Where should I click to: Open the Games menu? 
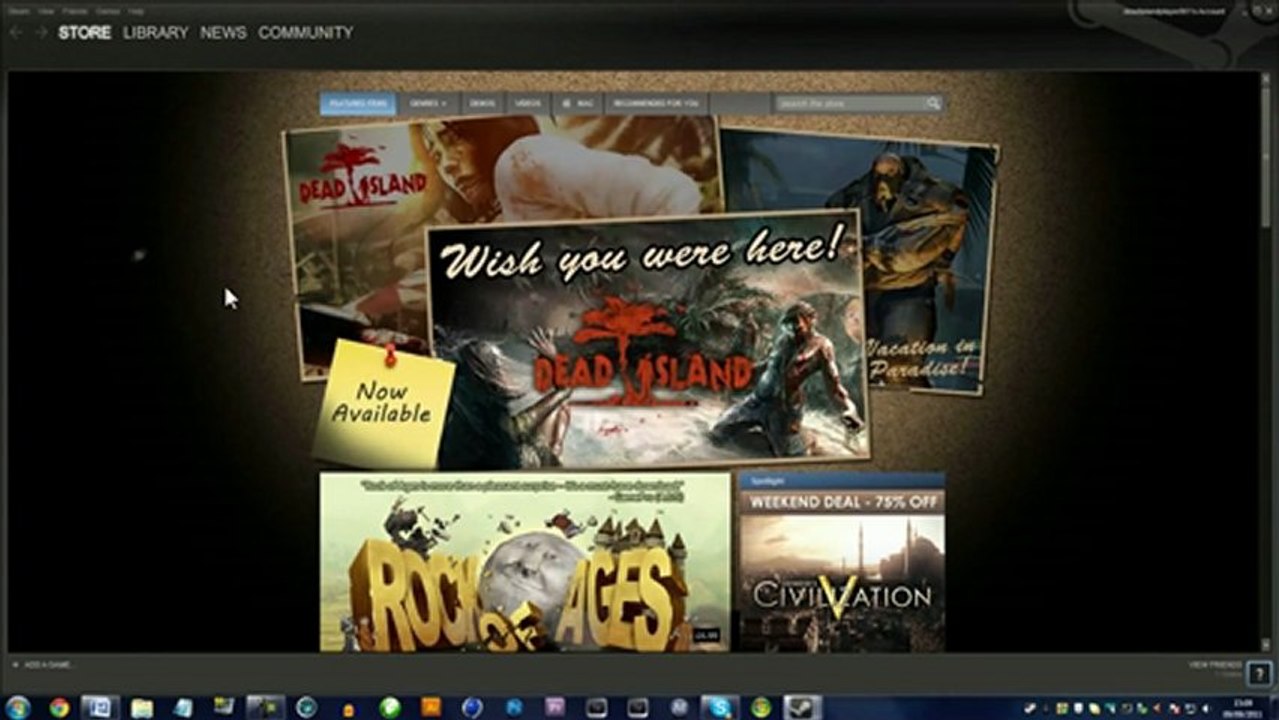coord(107,11)
